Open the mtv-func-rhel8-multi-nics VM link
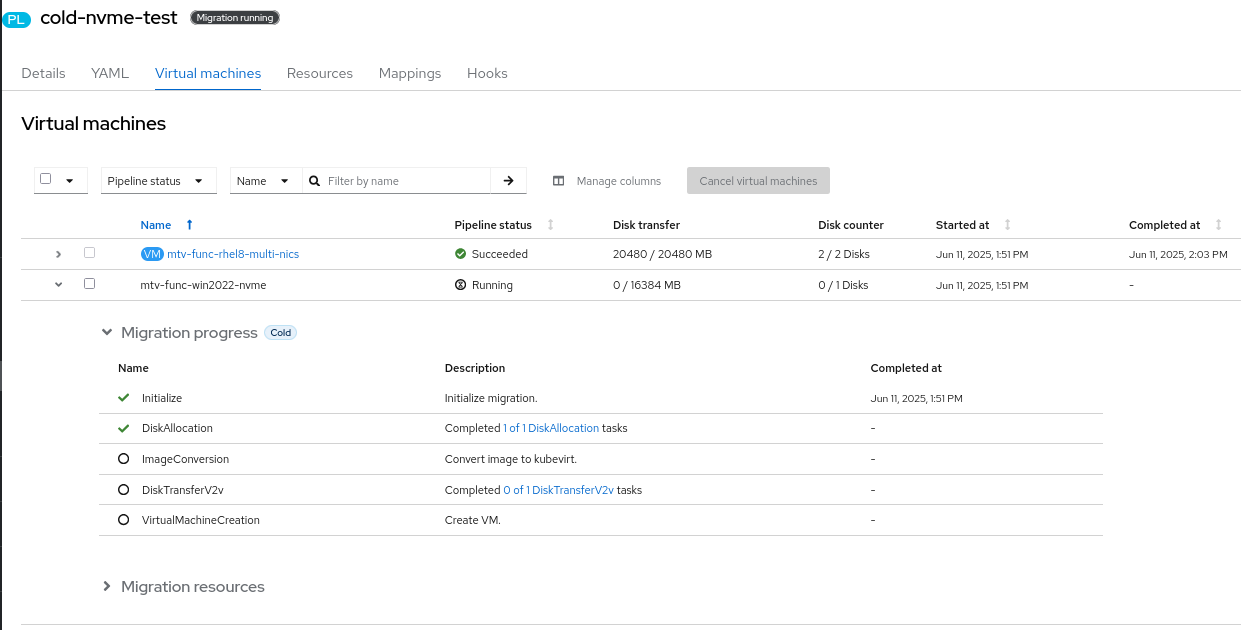1241x630 pixels. (x=233, y=254)
